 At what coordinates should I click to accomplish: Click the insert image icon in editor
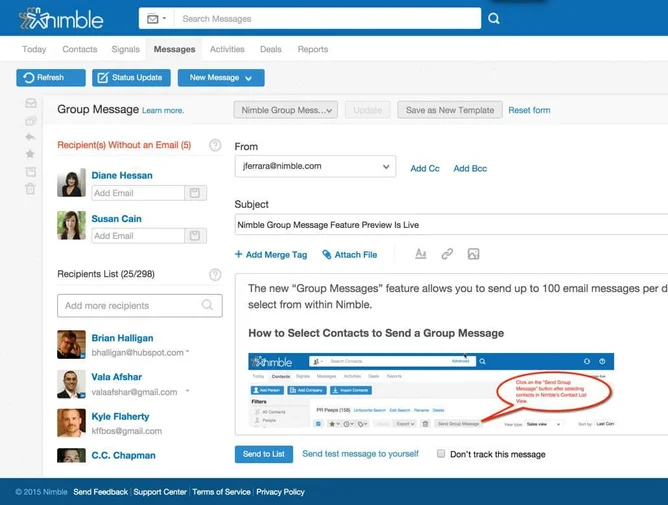click(x=474, y=255)
